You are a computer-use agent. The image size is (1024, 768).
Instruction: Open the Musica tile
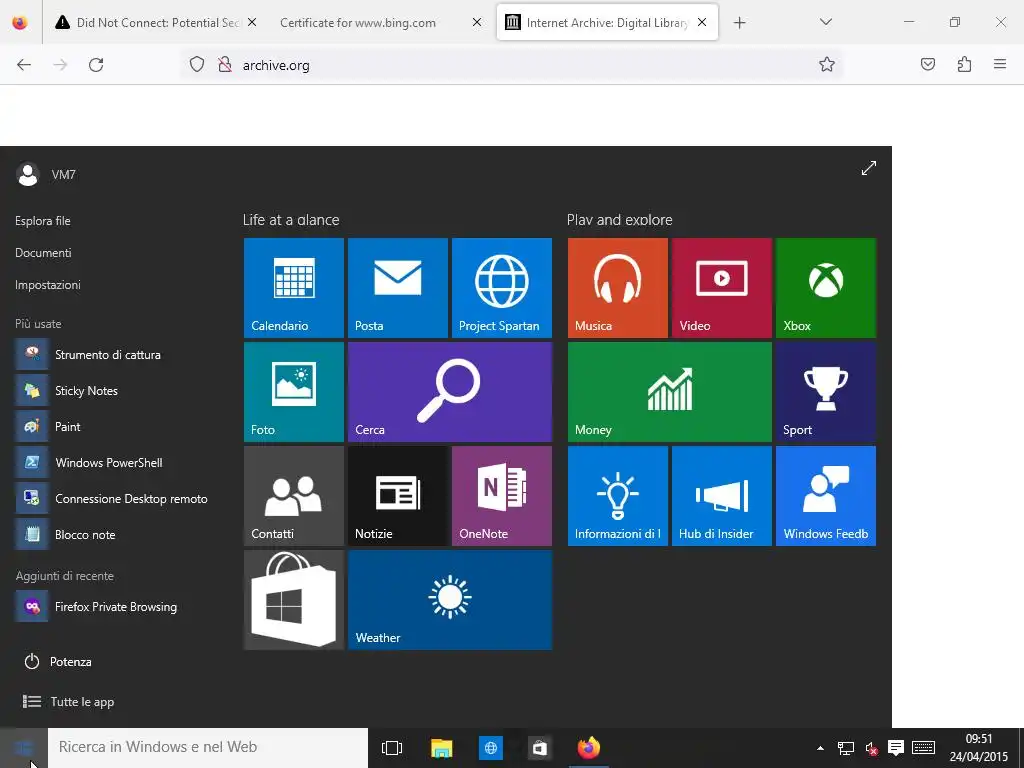[617, 287]
